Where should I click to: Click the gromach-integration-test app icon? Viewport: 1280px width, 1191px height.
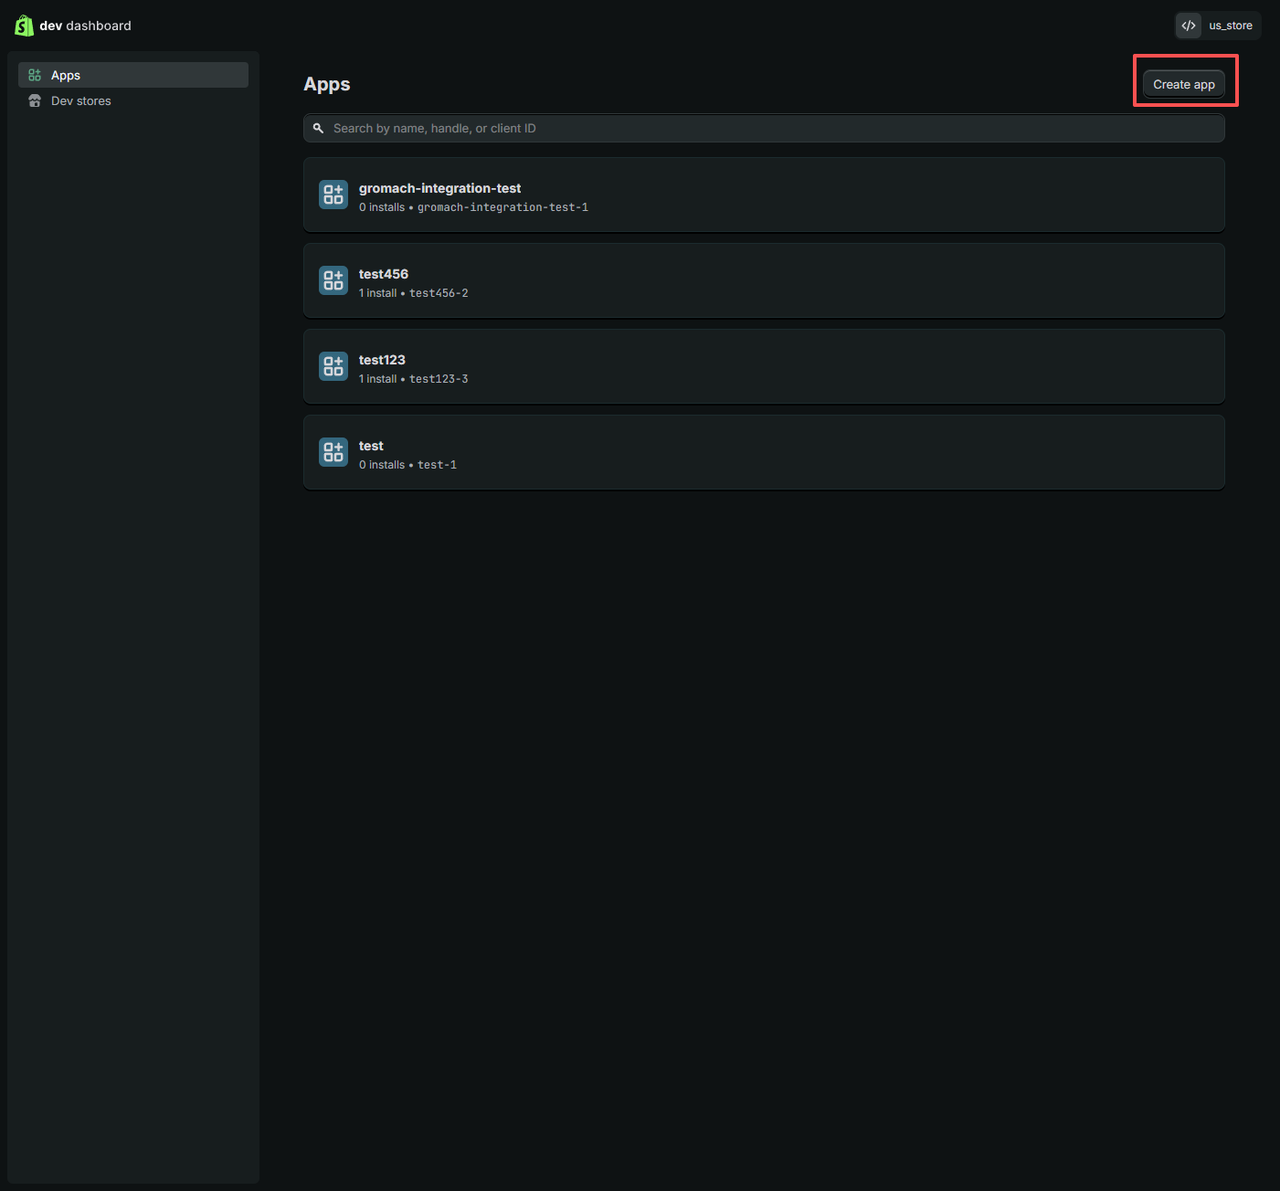coord(333,195)
